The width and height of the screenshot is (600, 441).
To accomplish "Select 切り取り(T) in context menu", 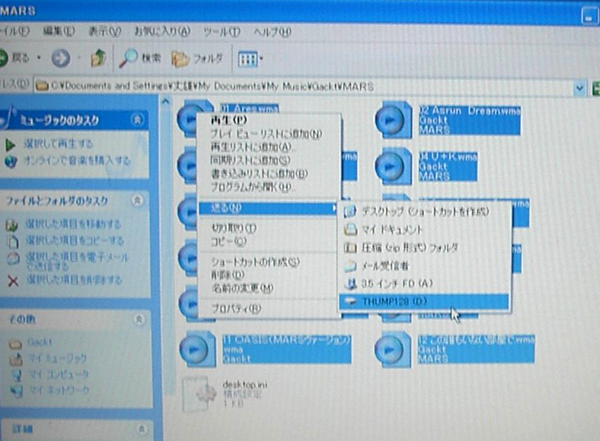I will (267, 229).
